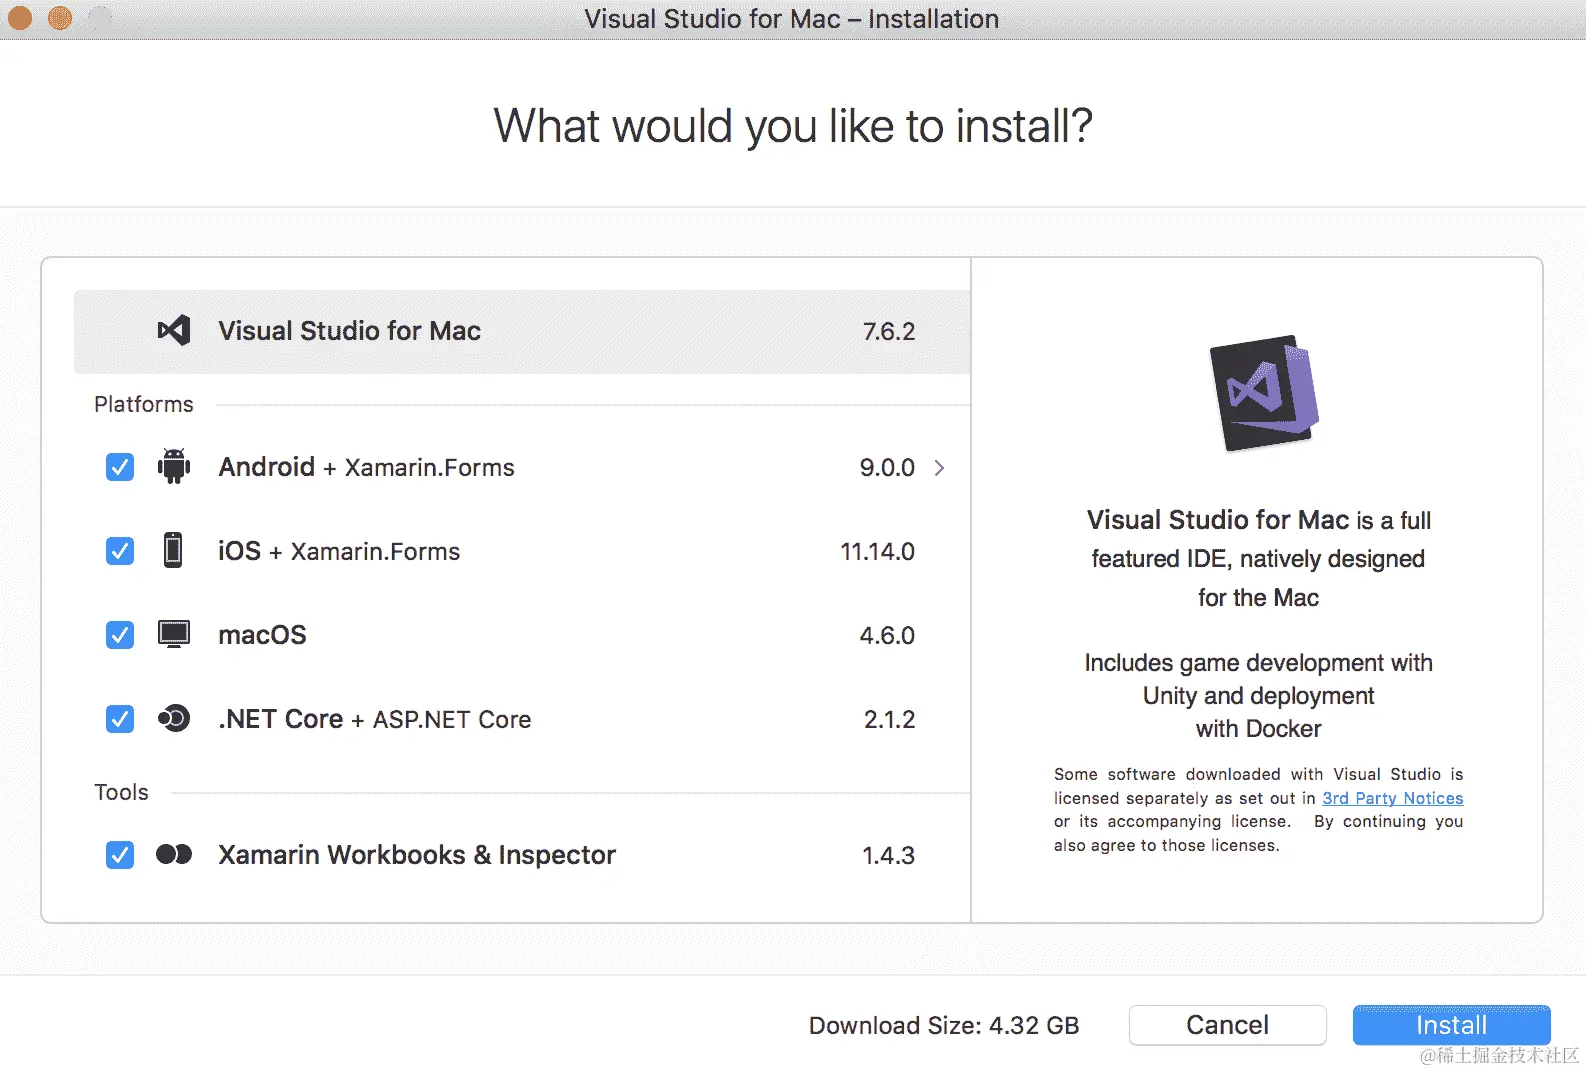The height and width of the screenshot is (1072, 1586).
Task: Click the window minimize button
Action: (60, 18)
